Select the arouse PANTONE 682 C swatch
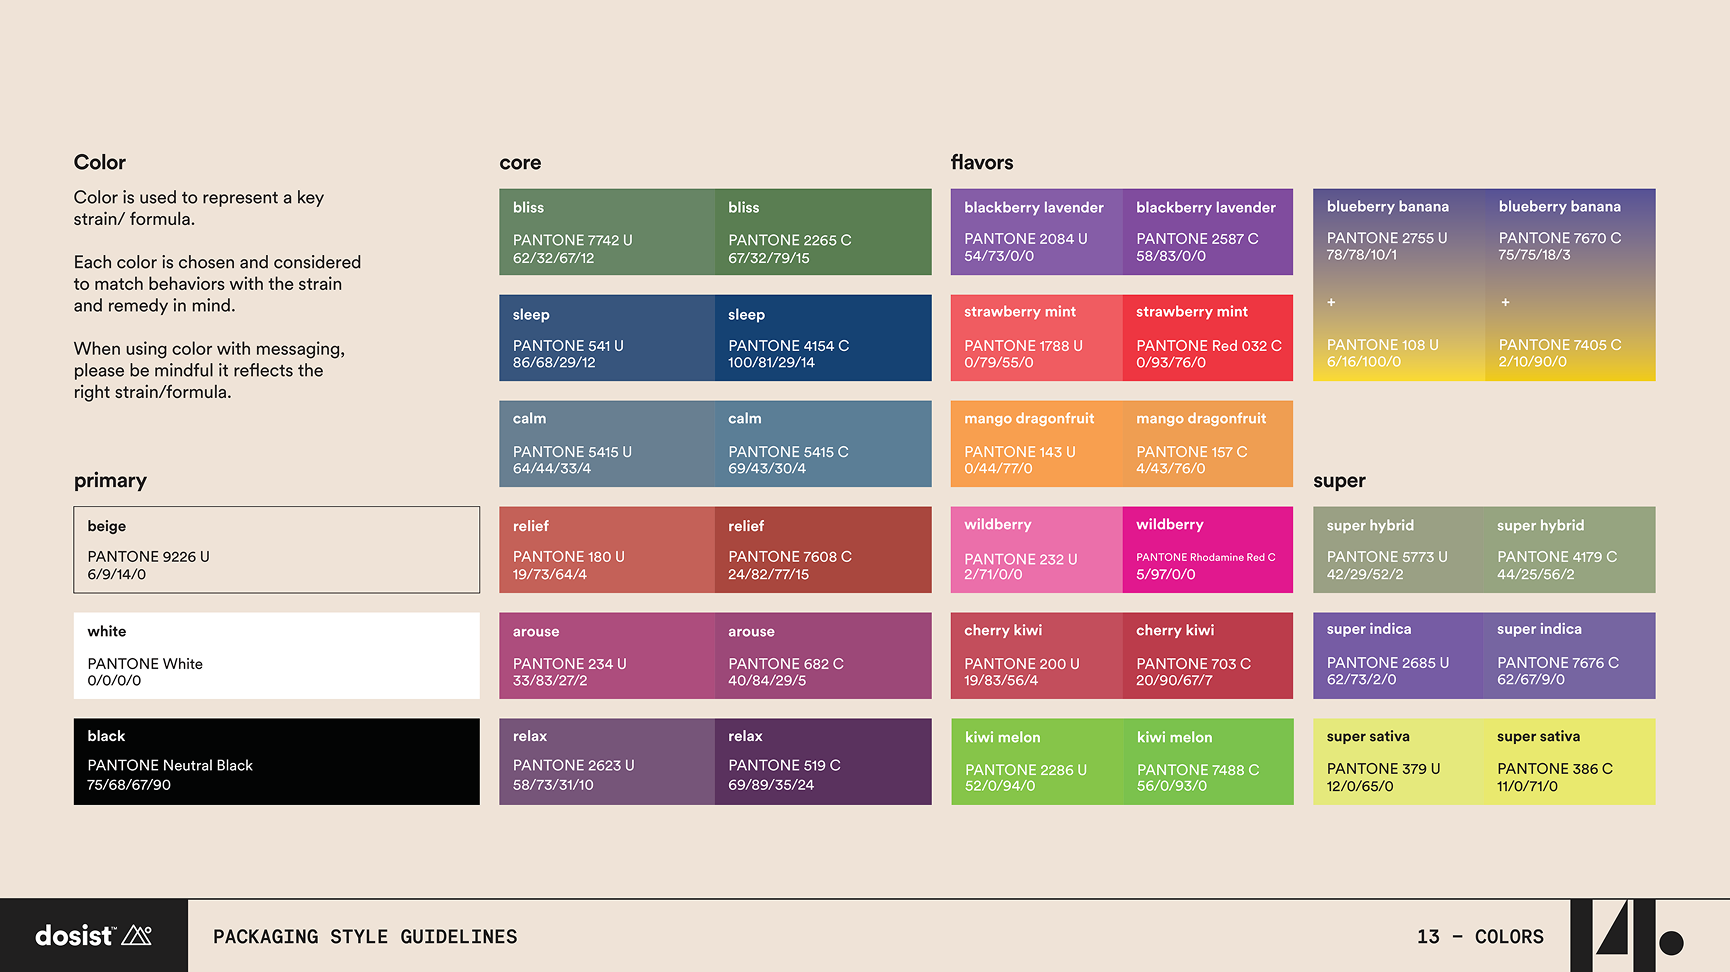This screenshot has height=972, width=1730. [823, 656]
